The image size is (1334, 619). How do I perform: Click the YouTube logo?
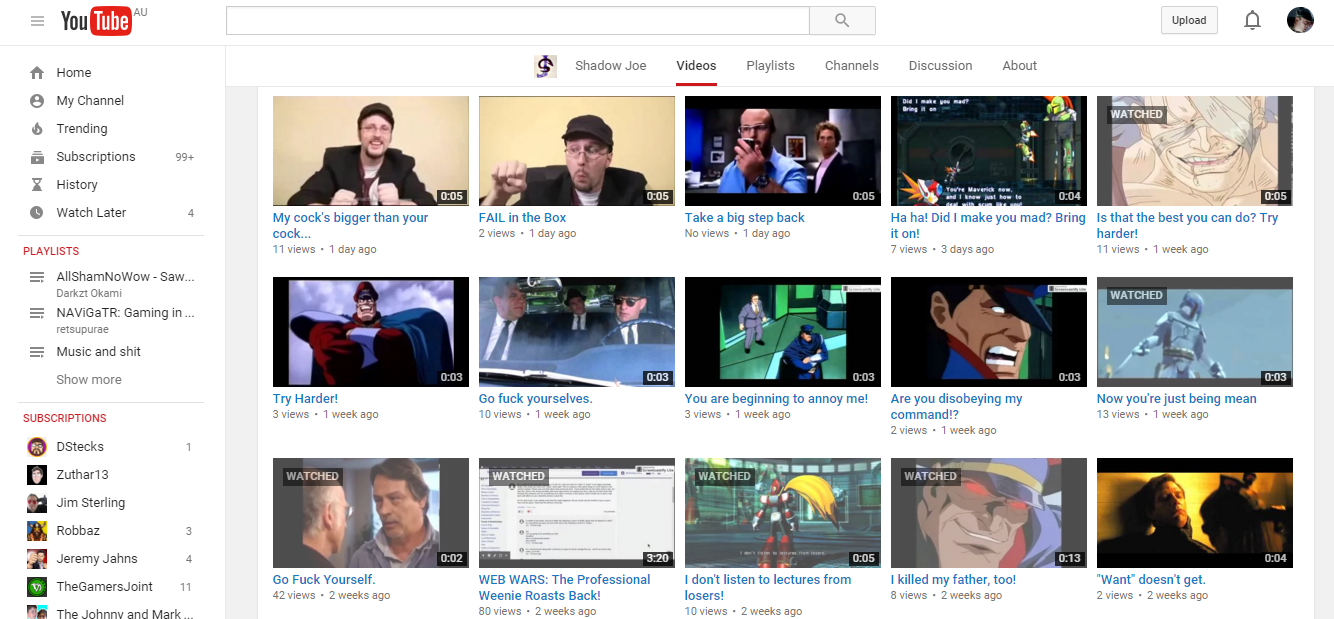(96, 20)
